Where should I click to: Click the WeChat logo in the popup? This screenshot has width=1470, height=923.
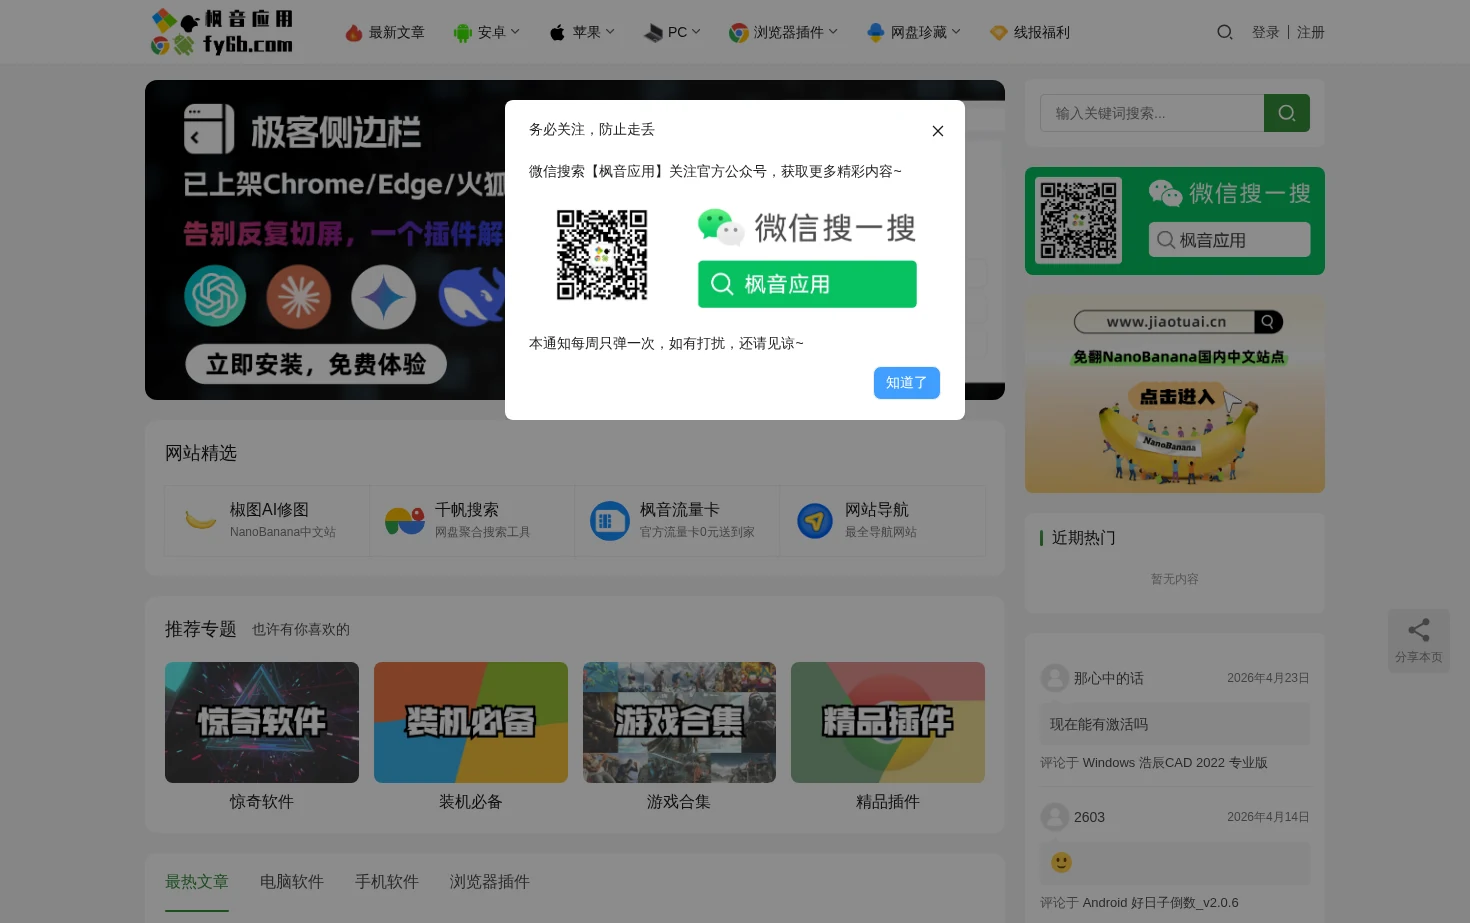point(720,227)
